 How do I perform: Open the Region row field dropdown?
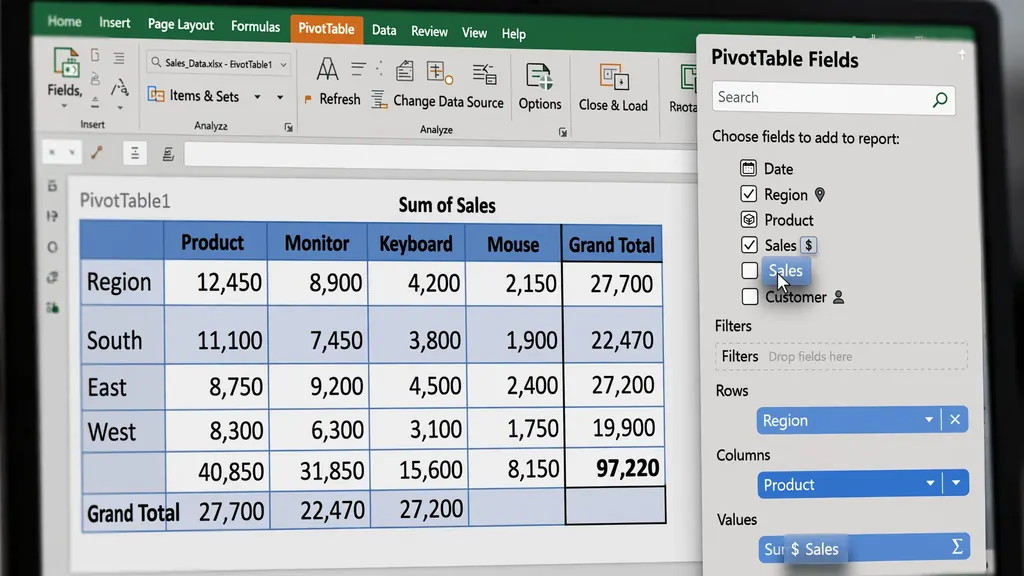pos(929,419)
